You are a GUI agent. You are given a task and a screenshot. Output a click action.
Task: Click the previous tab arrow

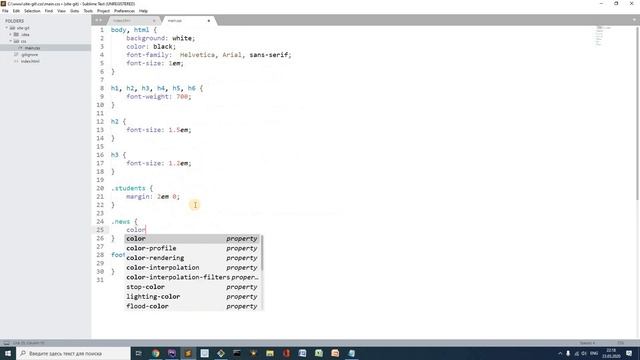pos(97,20)
